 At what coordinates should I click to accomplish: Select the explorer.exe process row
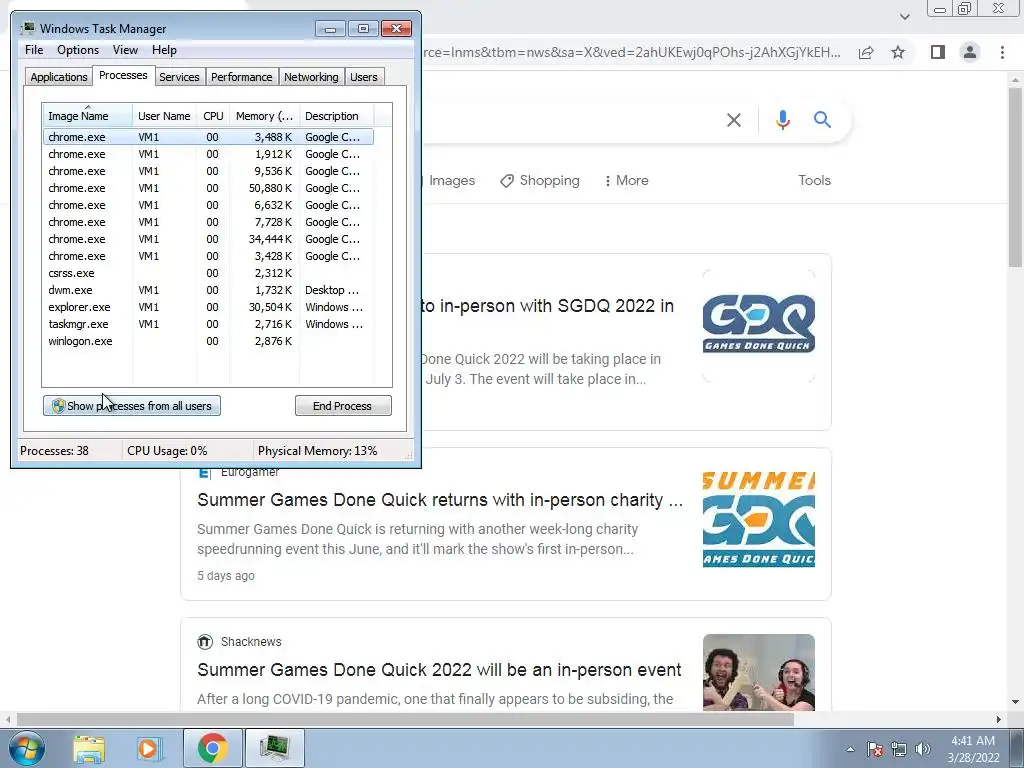pos(208,307)
